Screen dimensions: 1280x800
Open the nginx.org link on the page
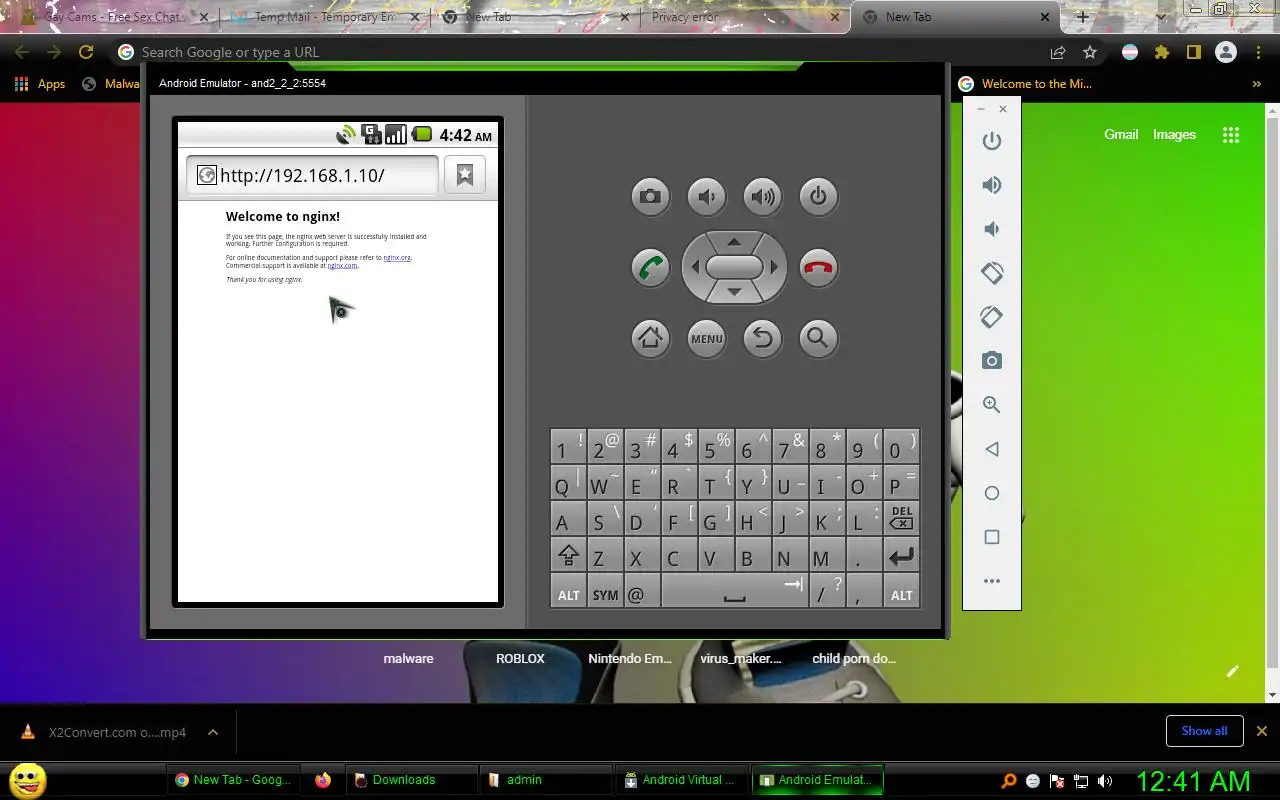tap(397, 258)
